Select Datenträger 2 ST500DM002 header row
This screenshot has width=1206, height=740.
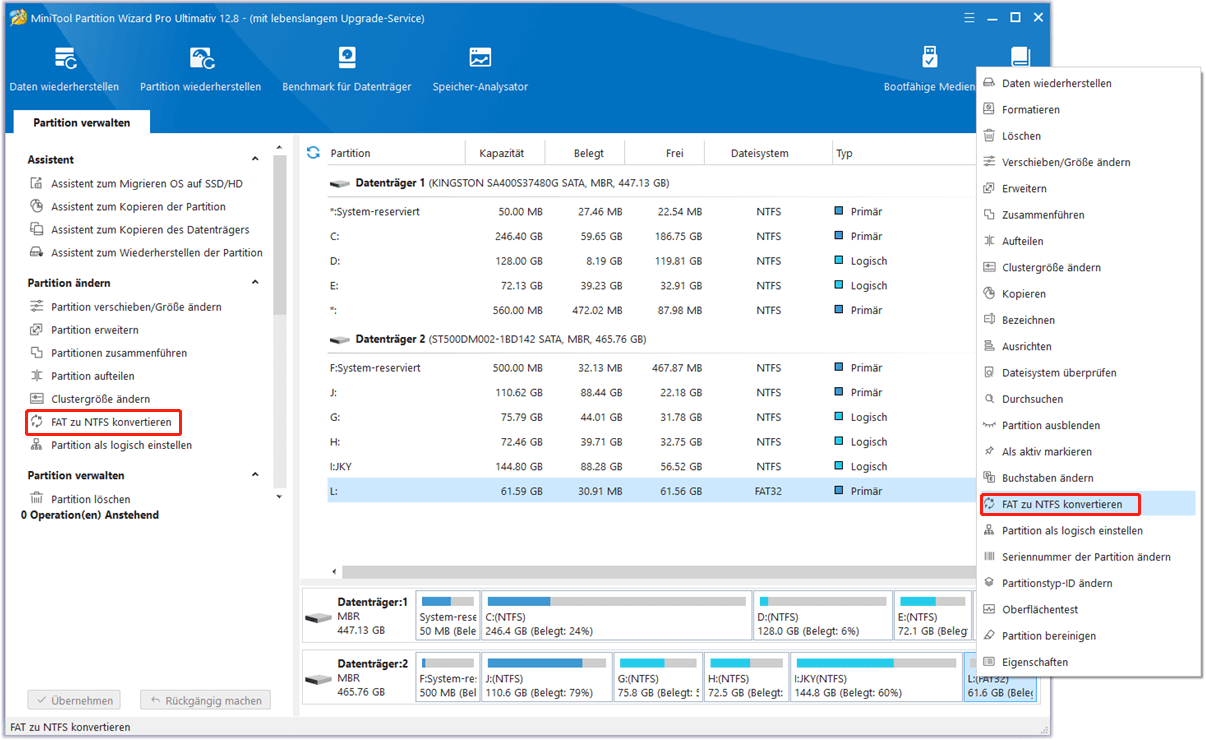point(651,339)
